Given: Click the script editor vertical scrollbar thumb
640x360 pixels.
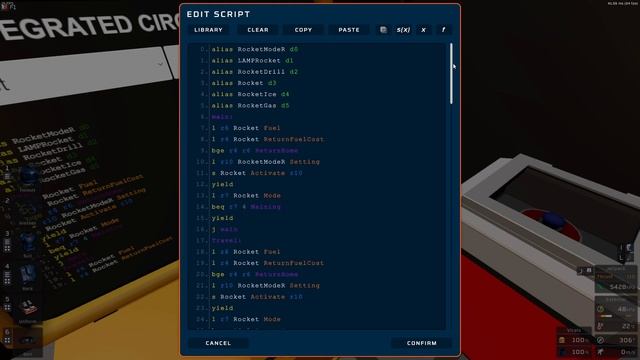Looking at the screenshot, I should [451, 73].
